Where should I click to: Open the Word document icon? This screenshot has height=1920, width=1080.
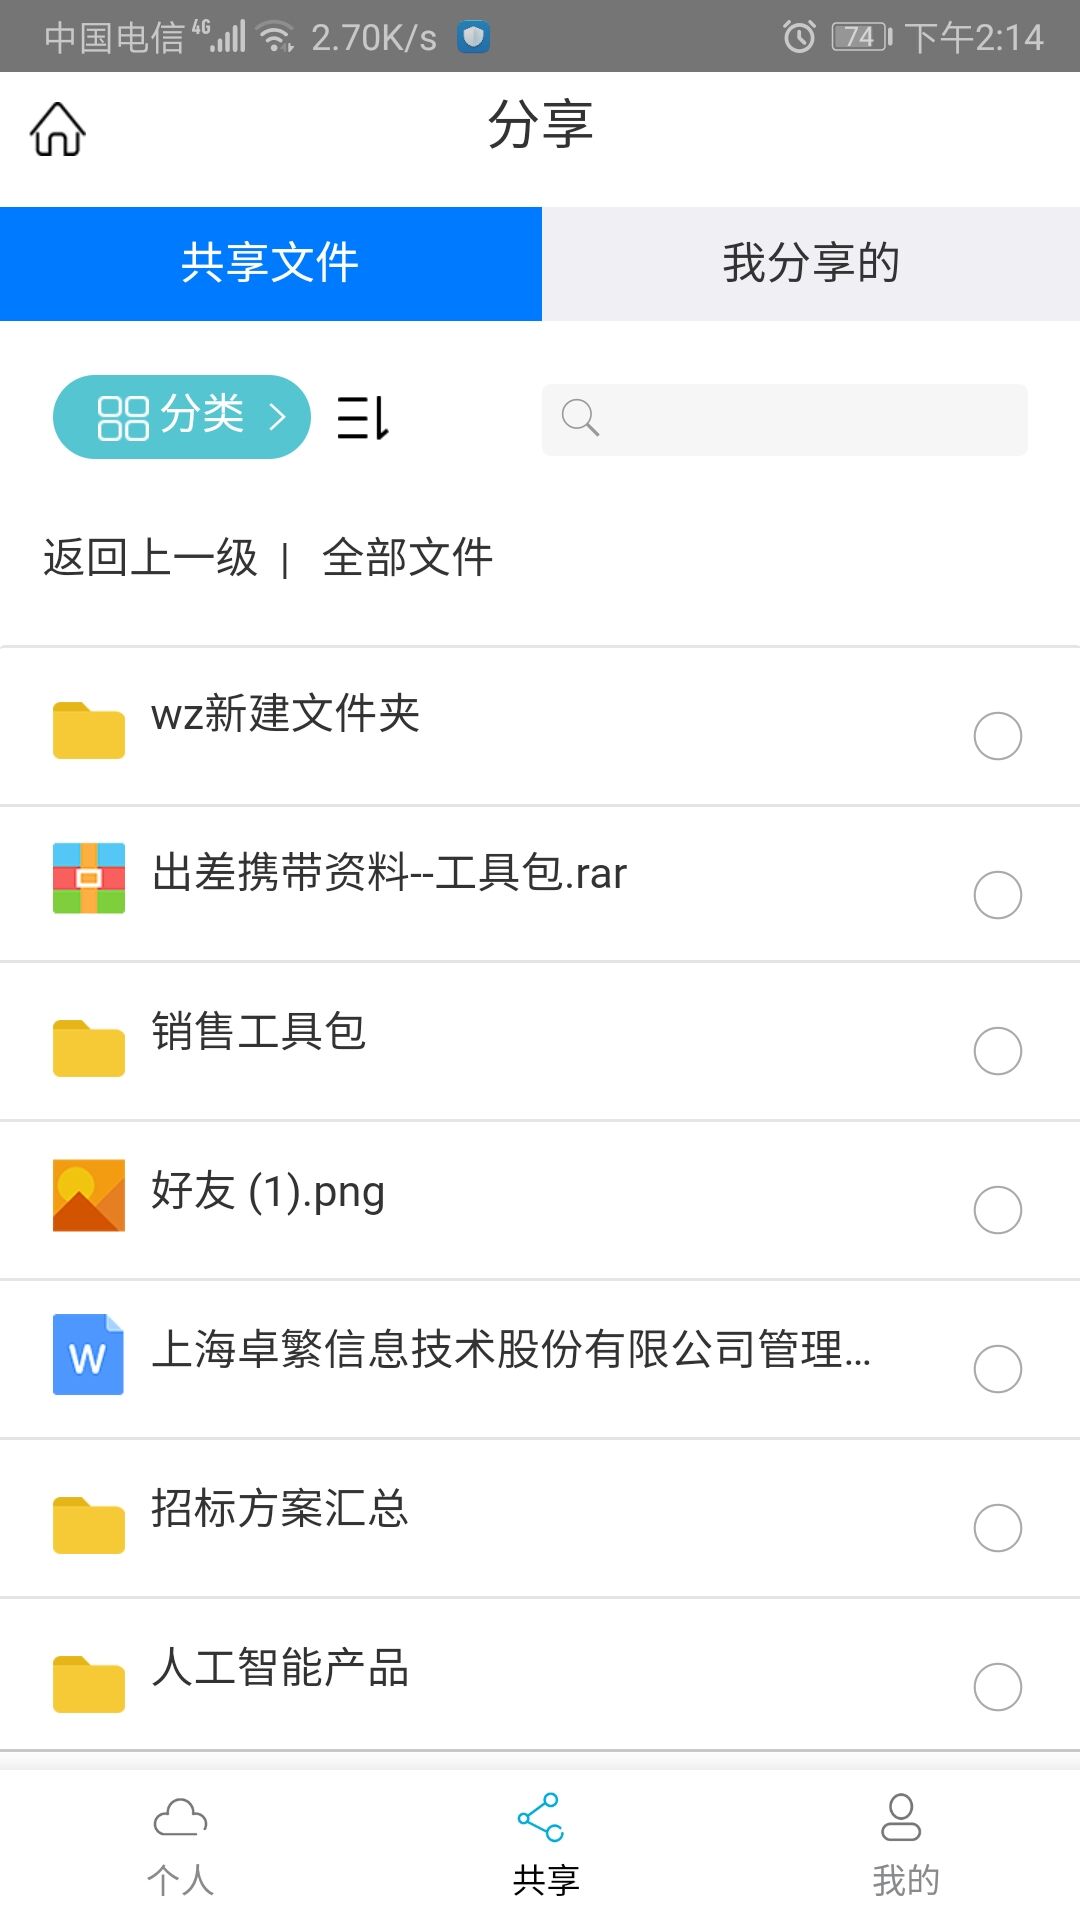(x=89, y=1354)
